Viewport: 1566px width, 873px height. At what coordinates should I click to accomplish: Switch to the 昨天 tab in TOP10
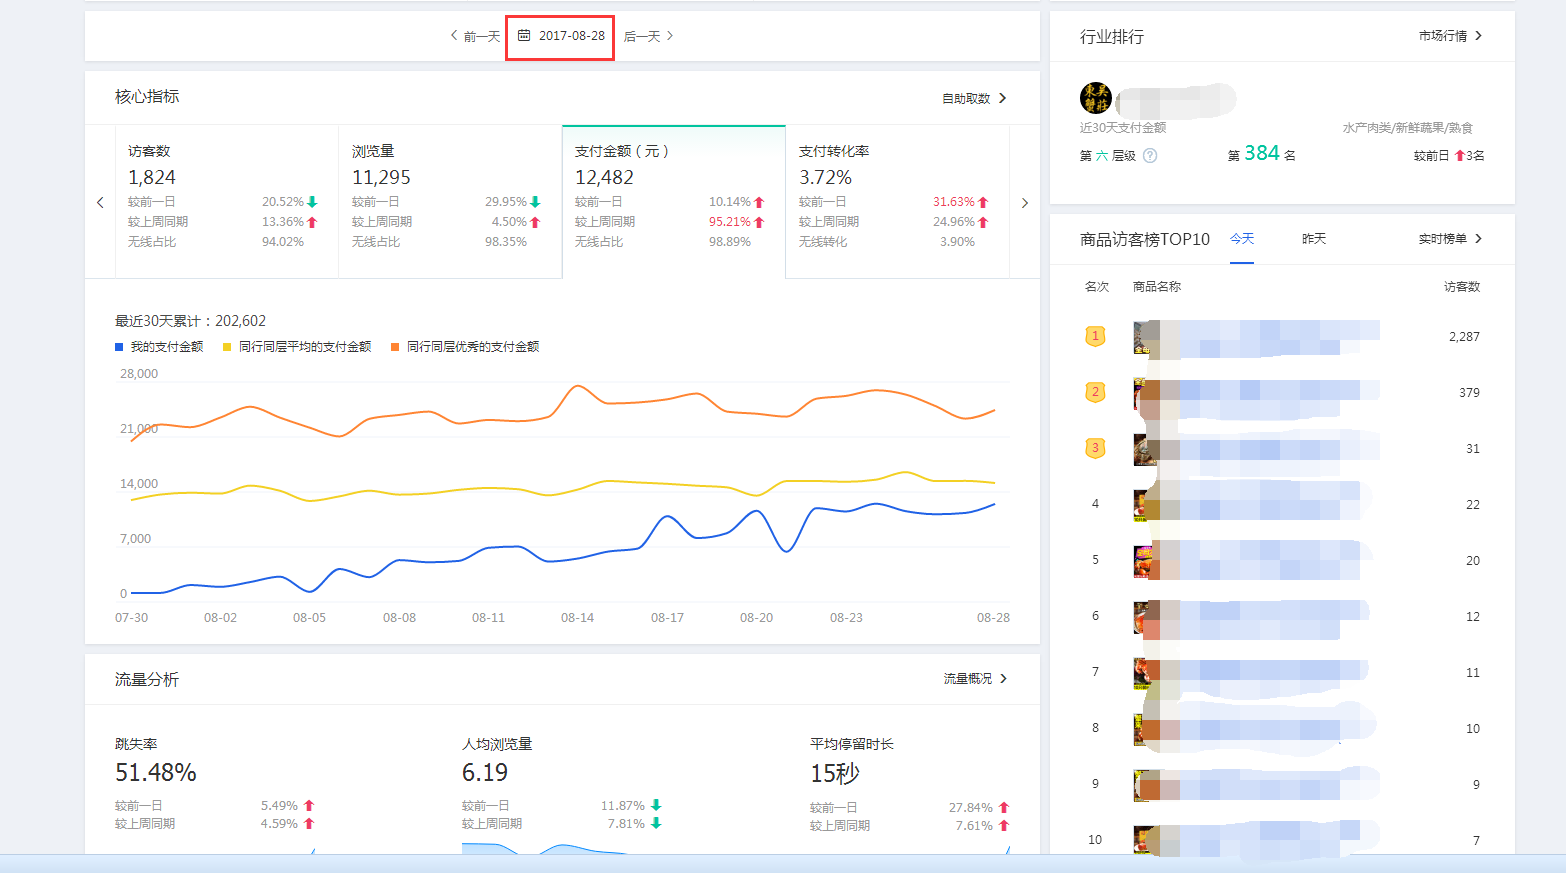point(1313,239)
